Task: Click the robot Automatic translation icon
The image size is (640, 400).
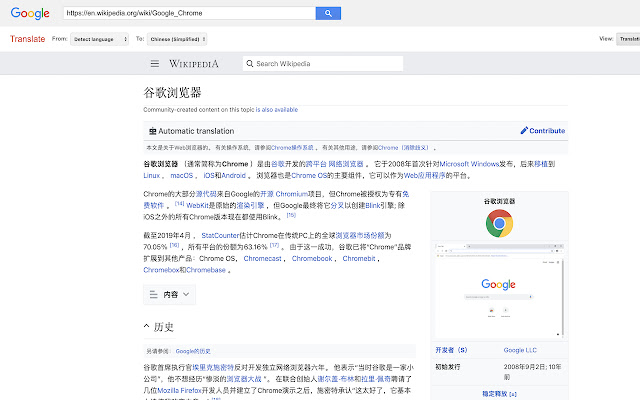Action: coord(152,131)
